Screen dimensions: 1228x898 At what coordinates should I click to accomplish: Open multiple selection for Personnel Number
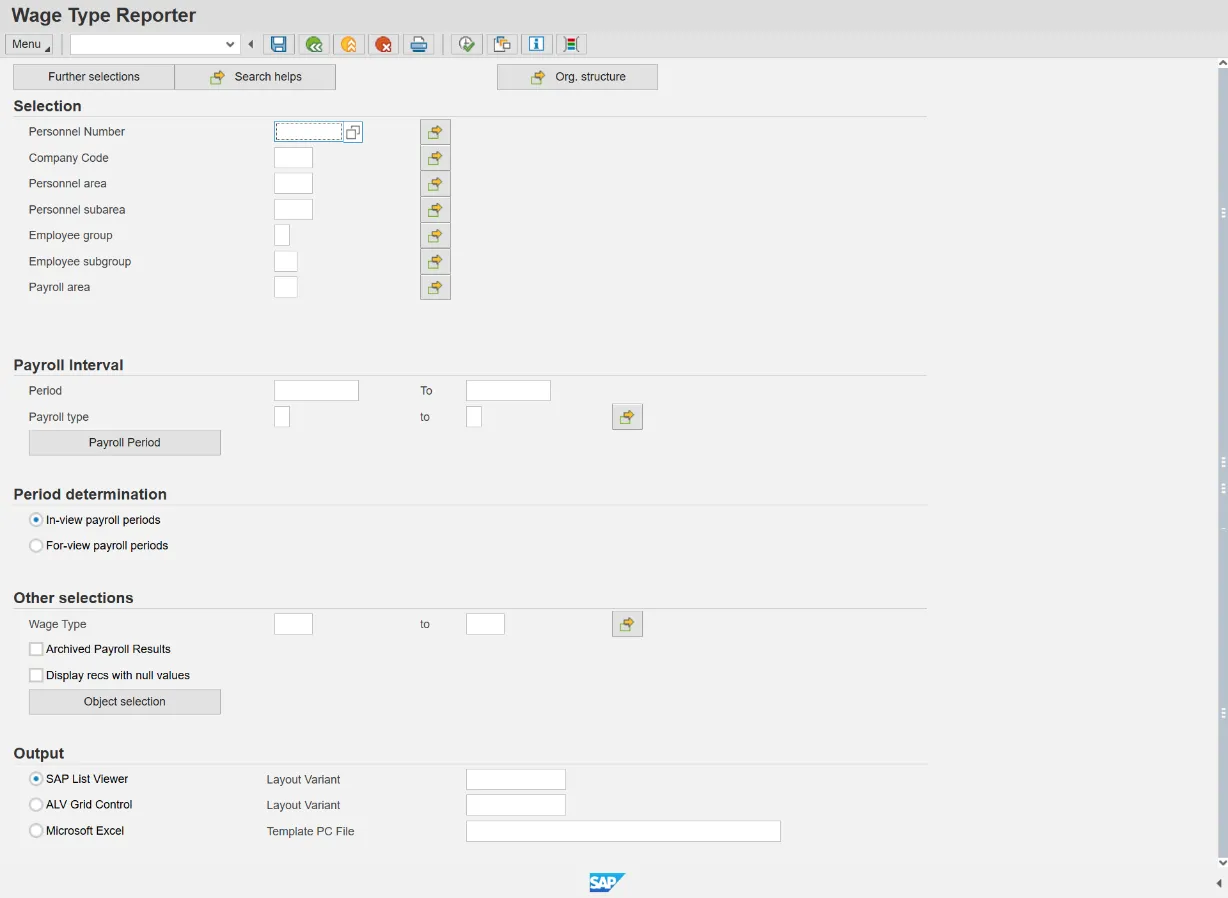(x=435, y=132)
